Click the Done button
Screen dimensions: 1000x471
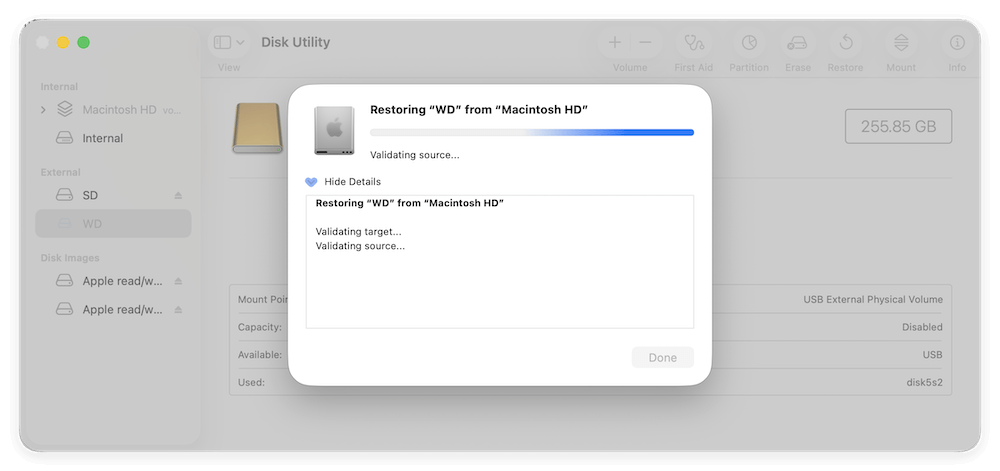[x=662, y=357]
